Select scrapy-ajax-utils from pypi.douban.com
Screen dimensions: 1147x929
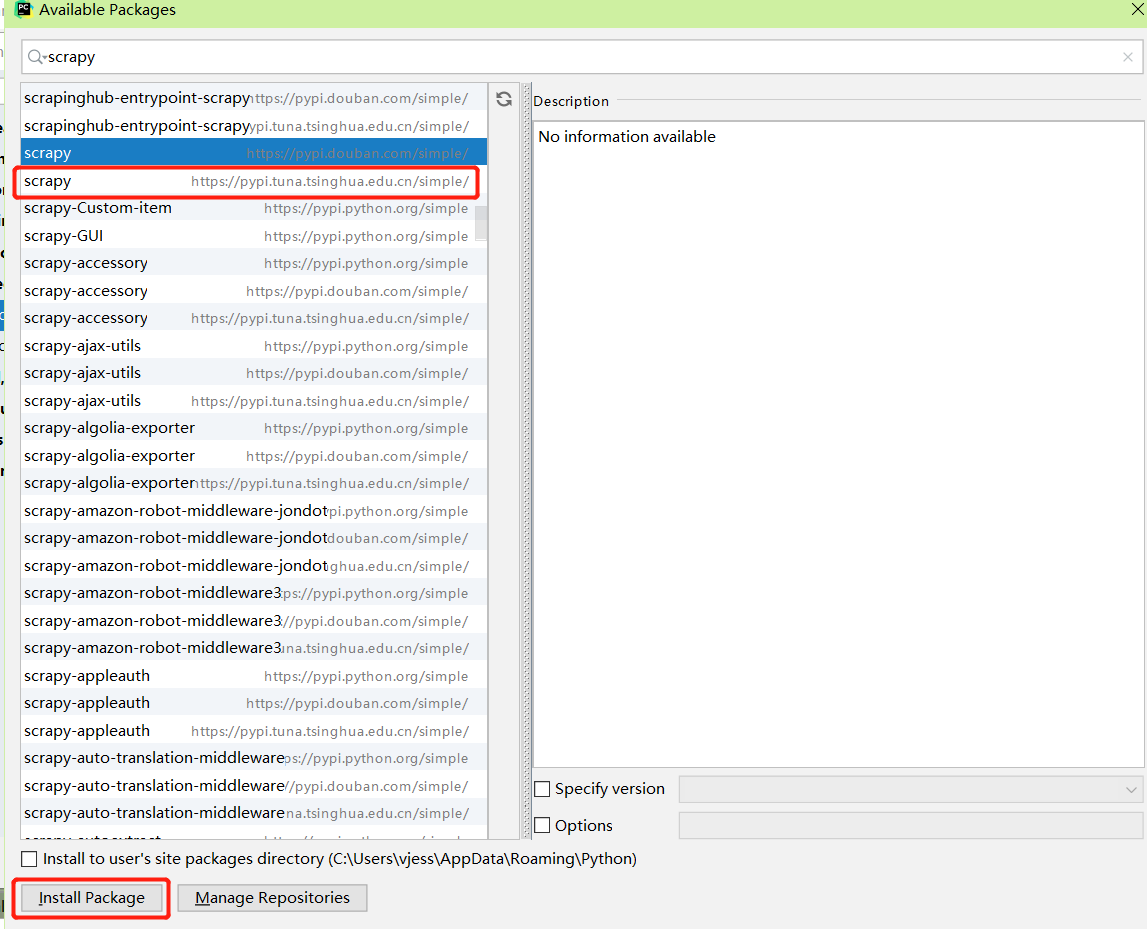coord(254,373)
